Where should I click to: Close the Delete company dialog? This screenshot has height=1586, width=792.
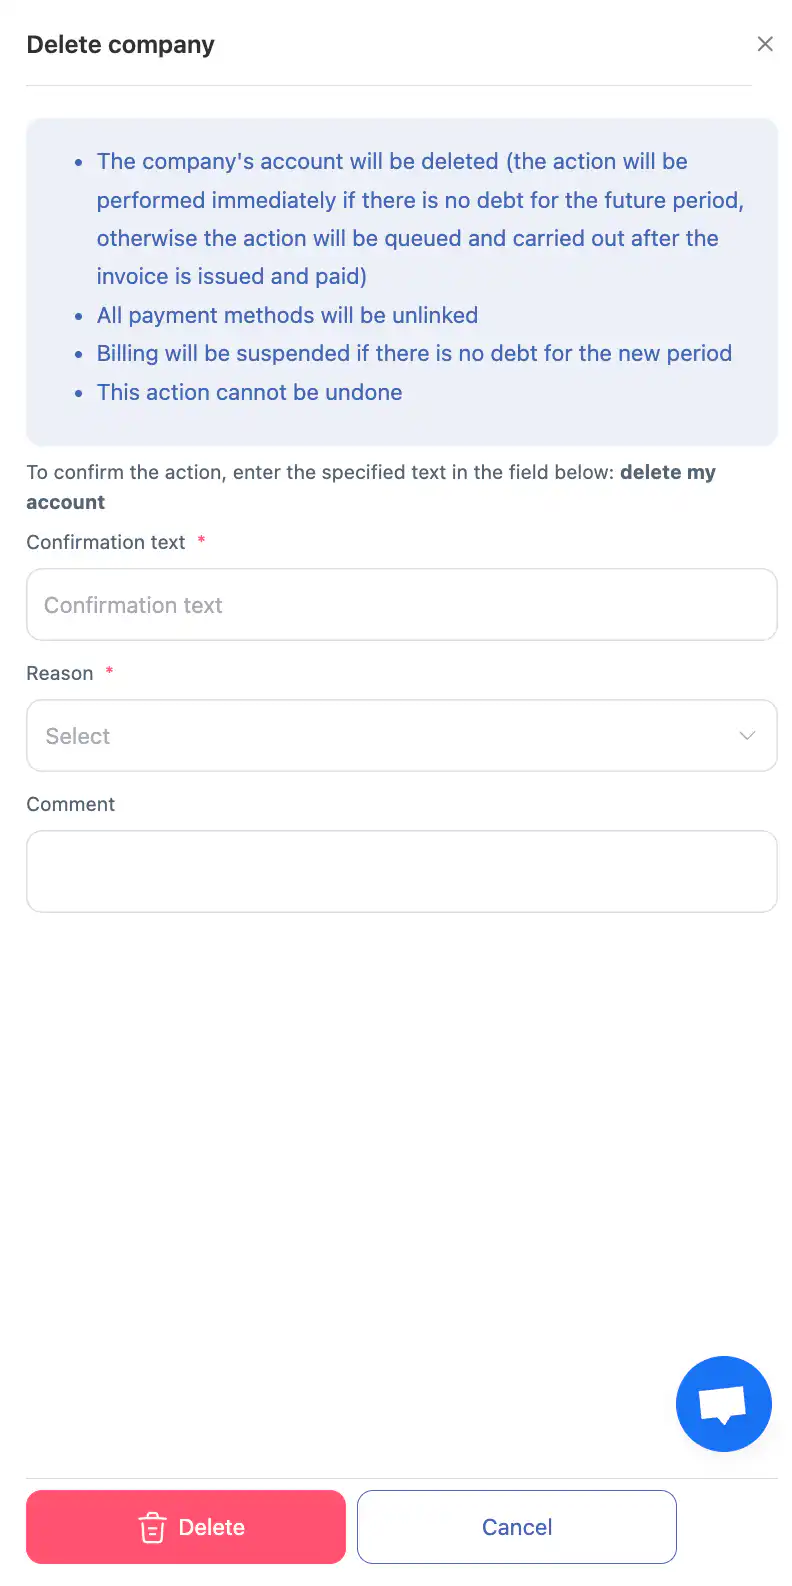(x=765, y=44)
